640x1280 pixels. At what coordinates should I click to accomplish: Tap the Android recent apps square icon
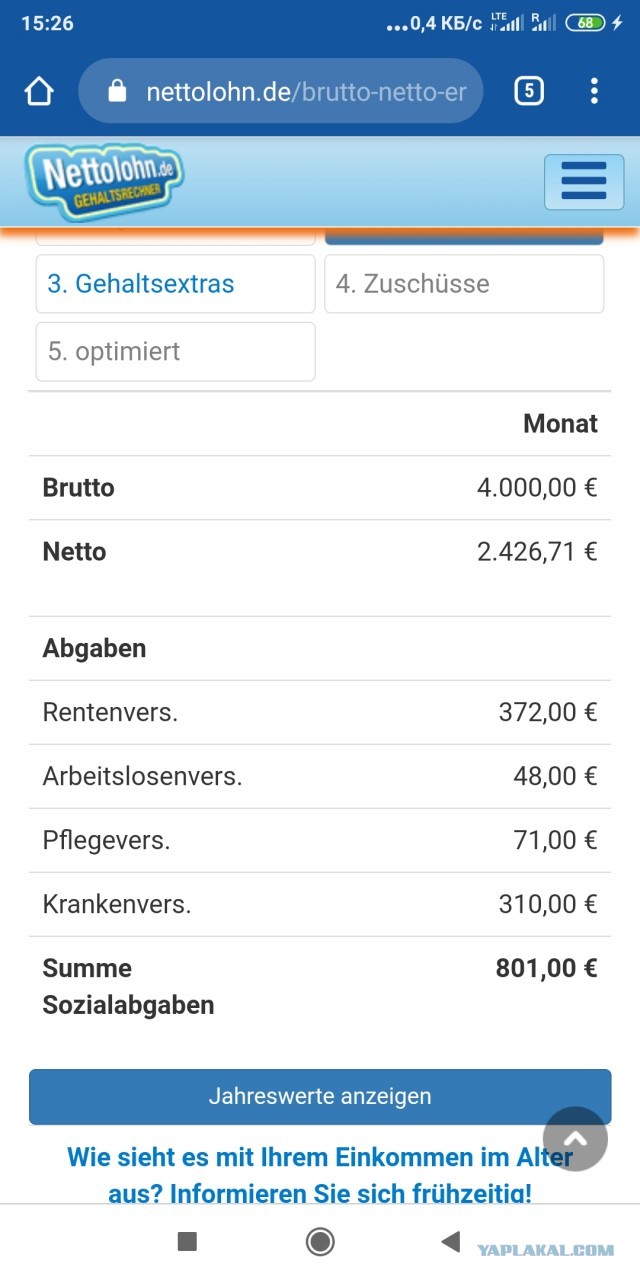[187, 1241]
